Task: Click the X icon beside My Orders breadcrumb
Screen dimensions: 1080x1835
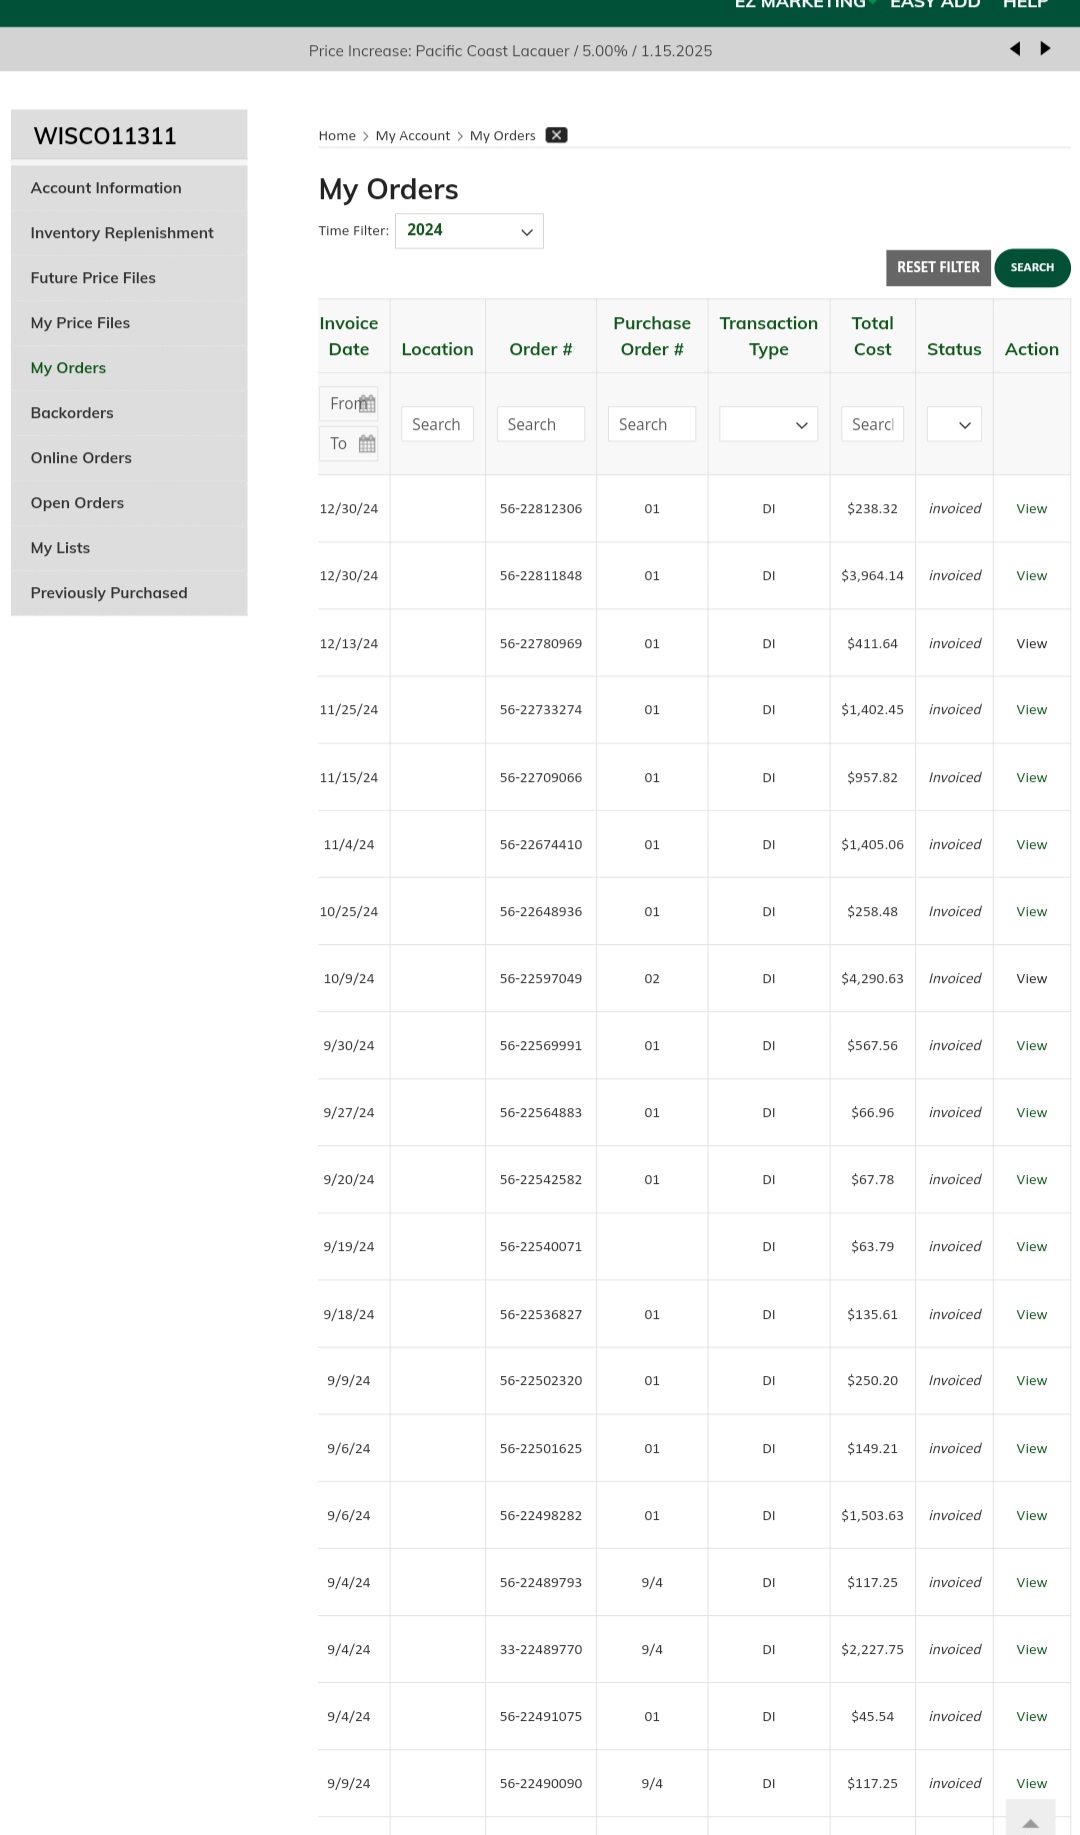Action: click(556, 135)
